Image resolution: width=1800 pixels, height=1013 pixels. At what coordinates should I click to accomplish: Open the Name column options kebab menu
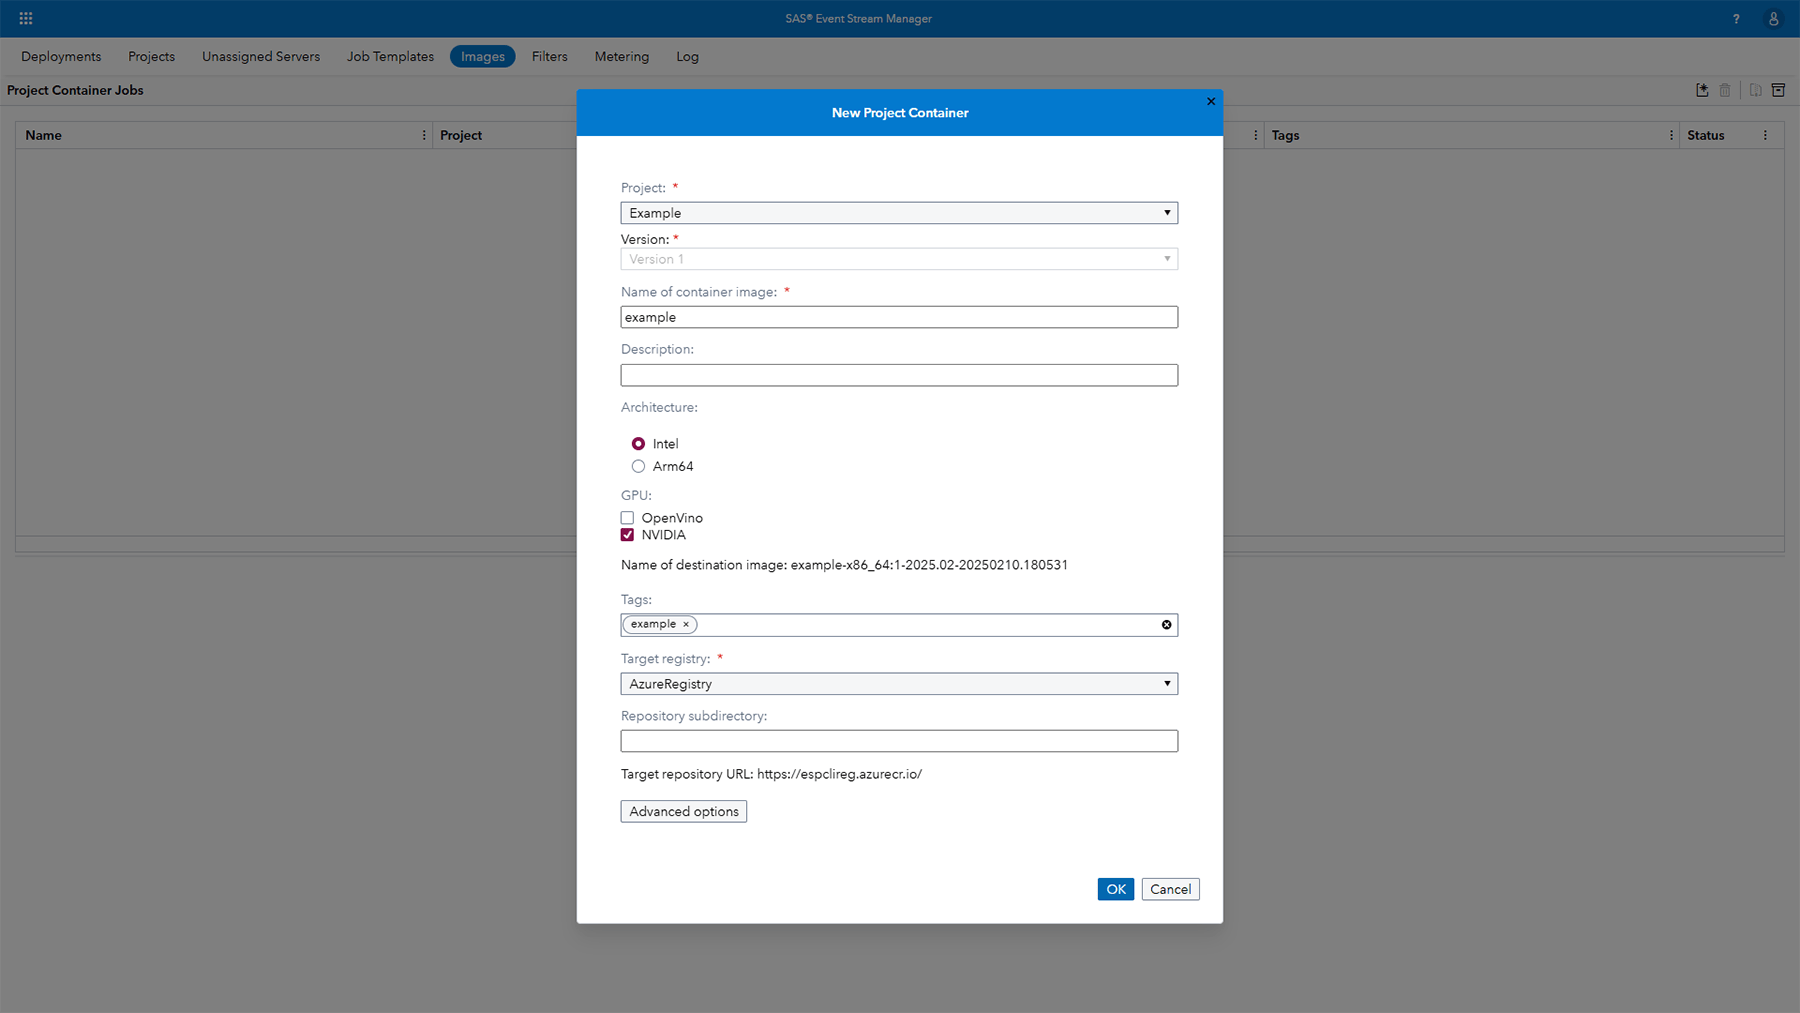tap(424, 134)
